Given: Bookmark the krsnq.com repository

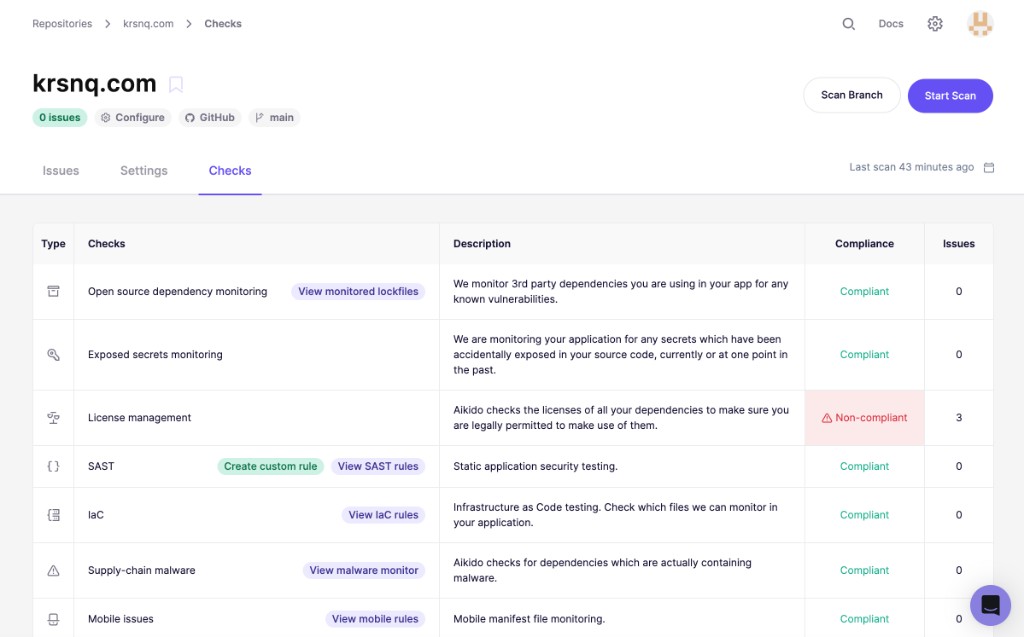Looking at the screenshot, I should point(176,84).
